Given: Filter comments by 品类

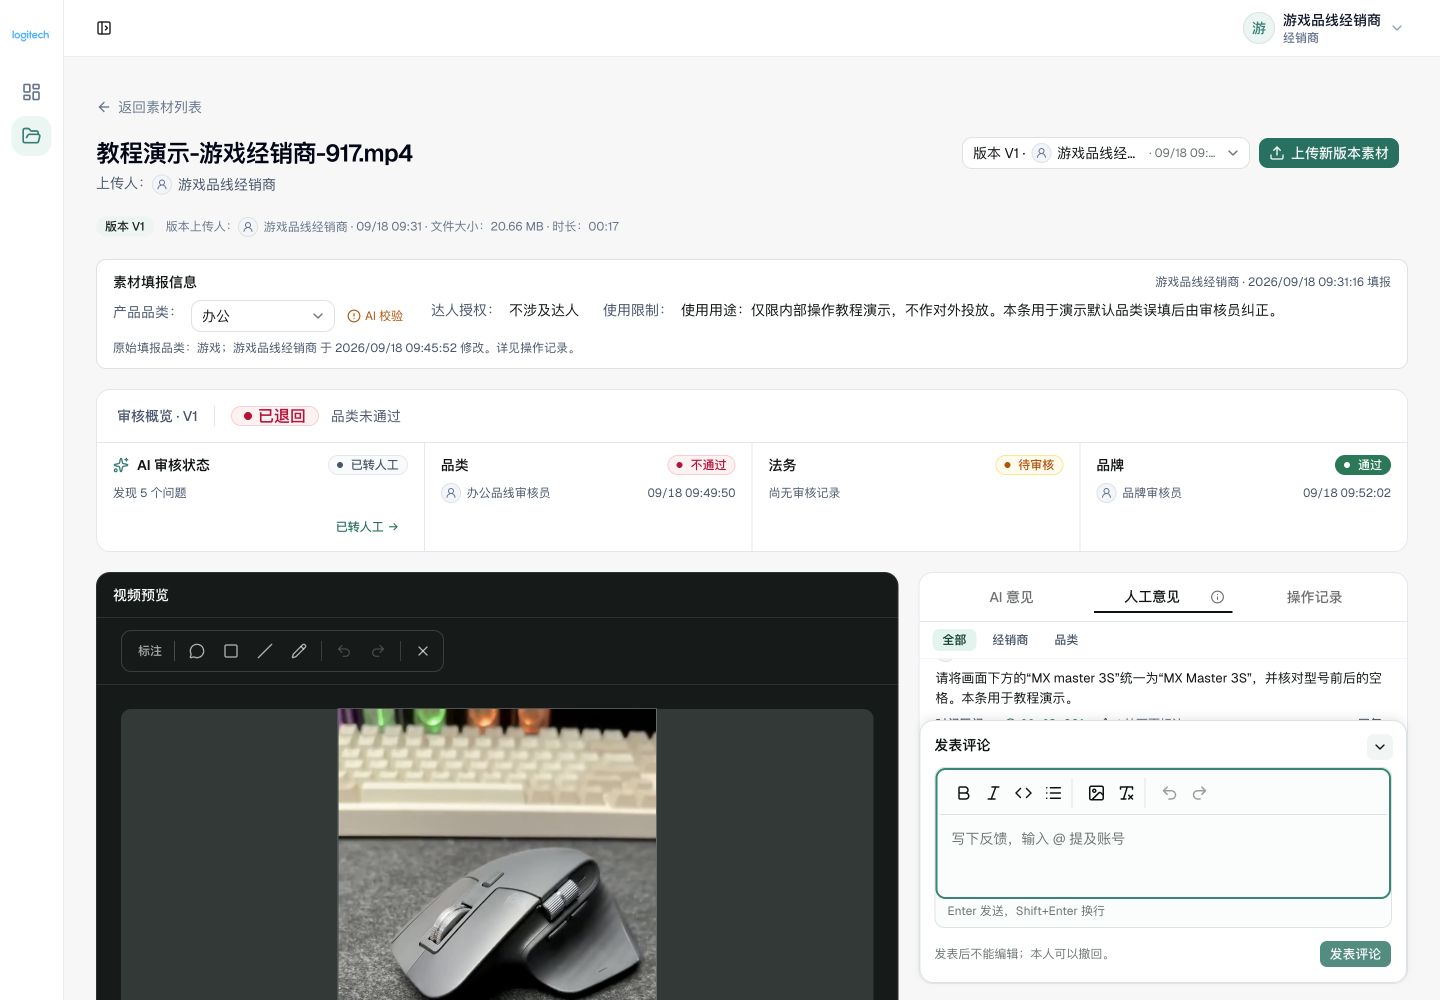Looking at the screenshot, I should click(x=1066, y=640).
